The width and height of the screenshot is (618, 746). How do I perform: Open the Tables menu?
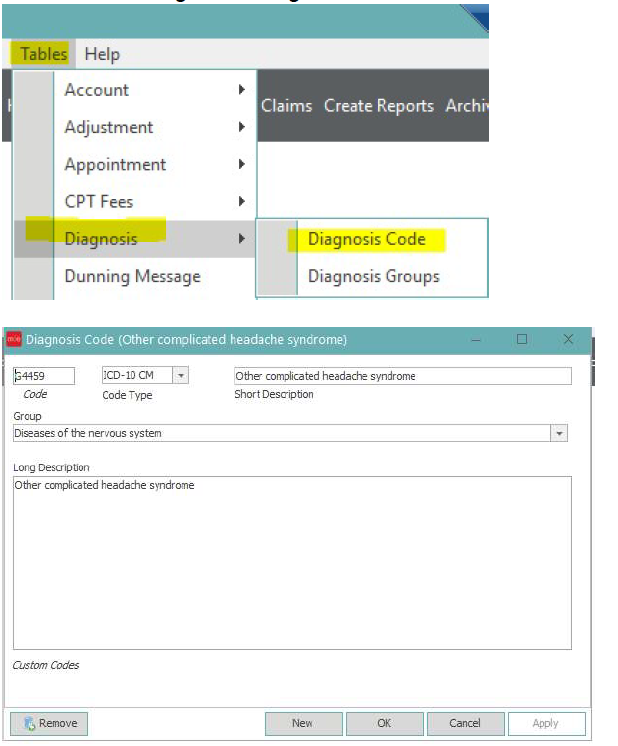43,54
